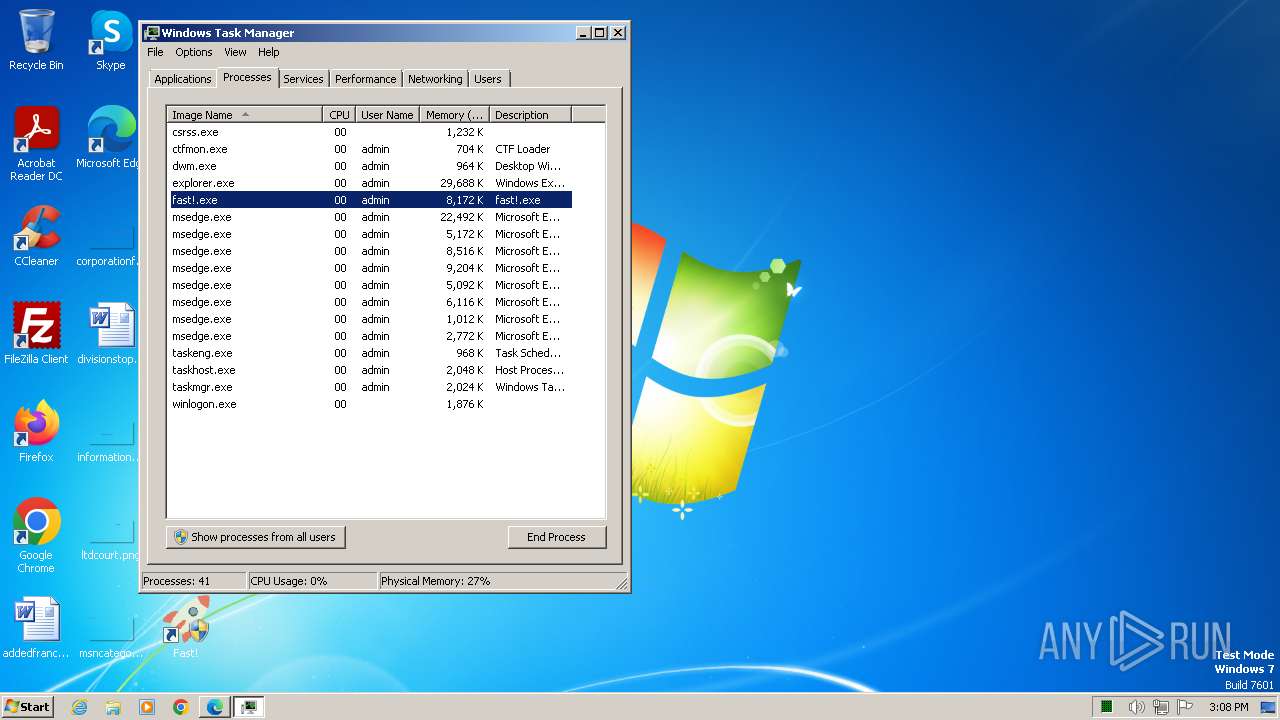Open the Start menu
The image size is (1280, 720).
27,706
